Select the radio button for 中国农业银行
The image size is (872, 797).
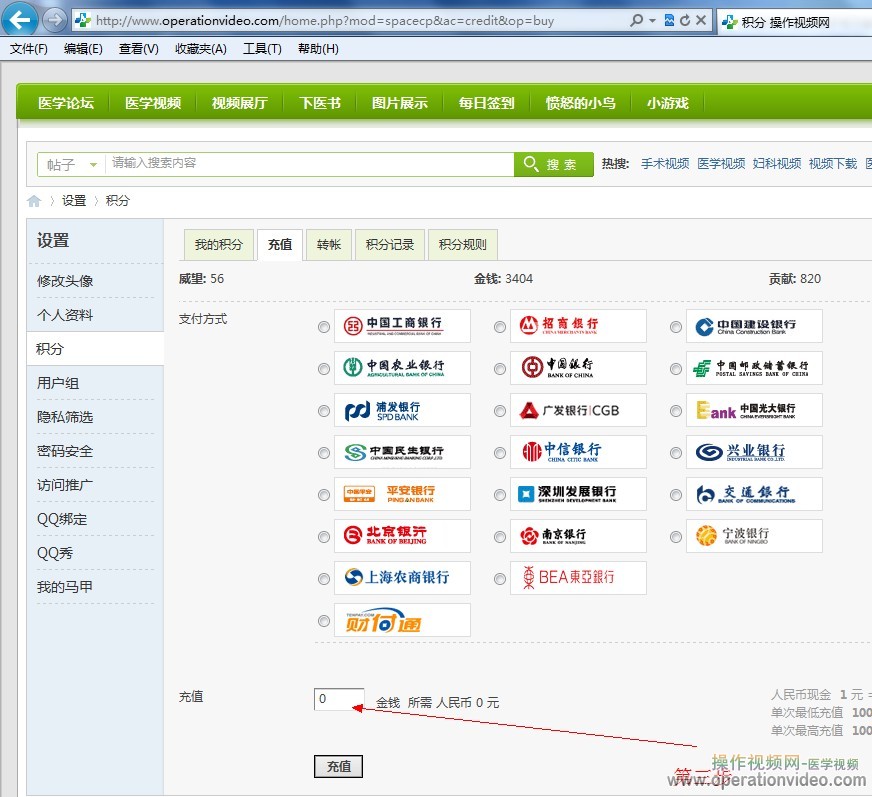[x=324, y=369]
